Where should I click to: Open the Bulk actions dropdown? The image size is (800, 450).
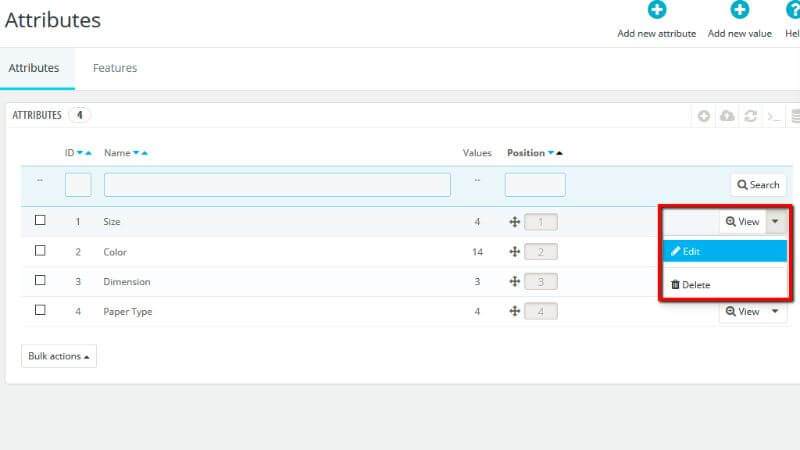pos(59,356)
